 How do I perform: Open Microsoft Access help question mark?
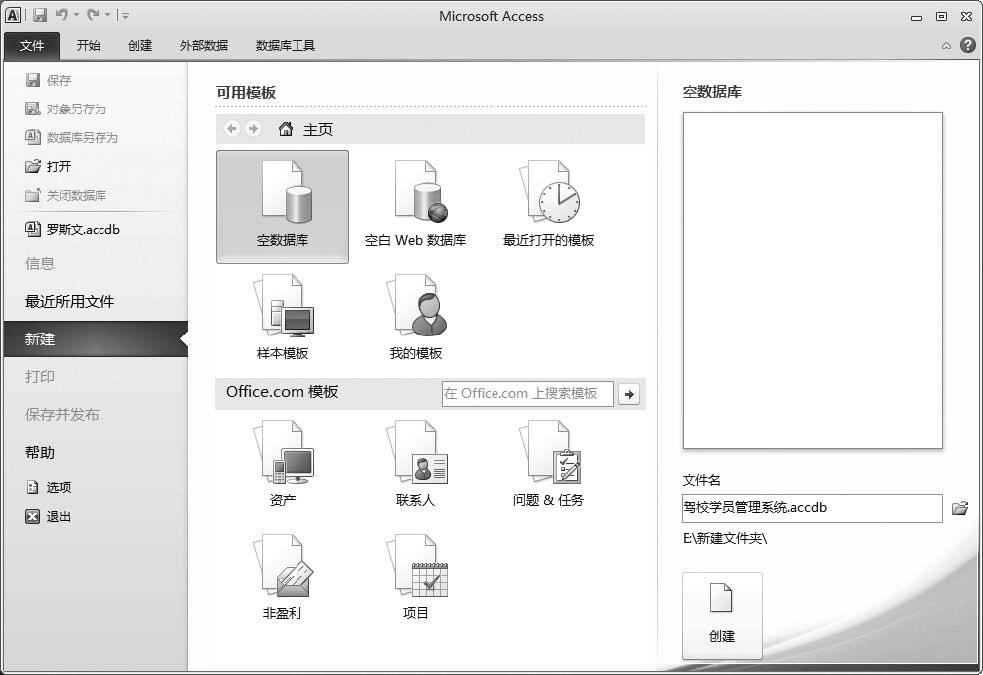[x=967, y=45]
